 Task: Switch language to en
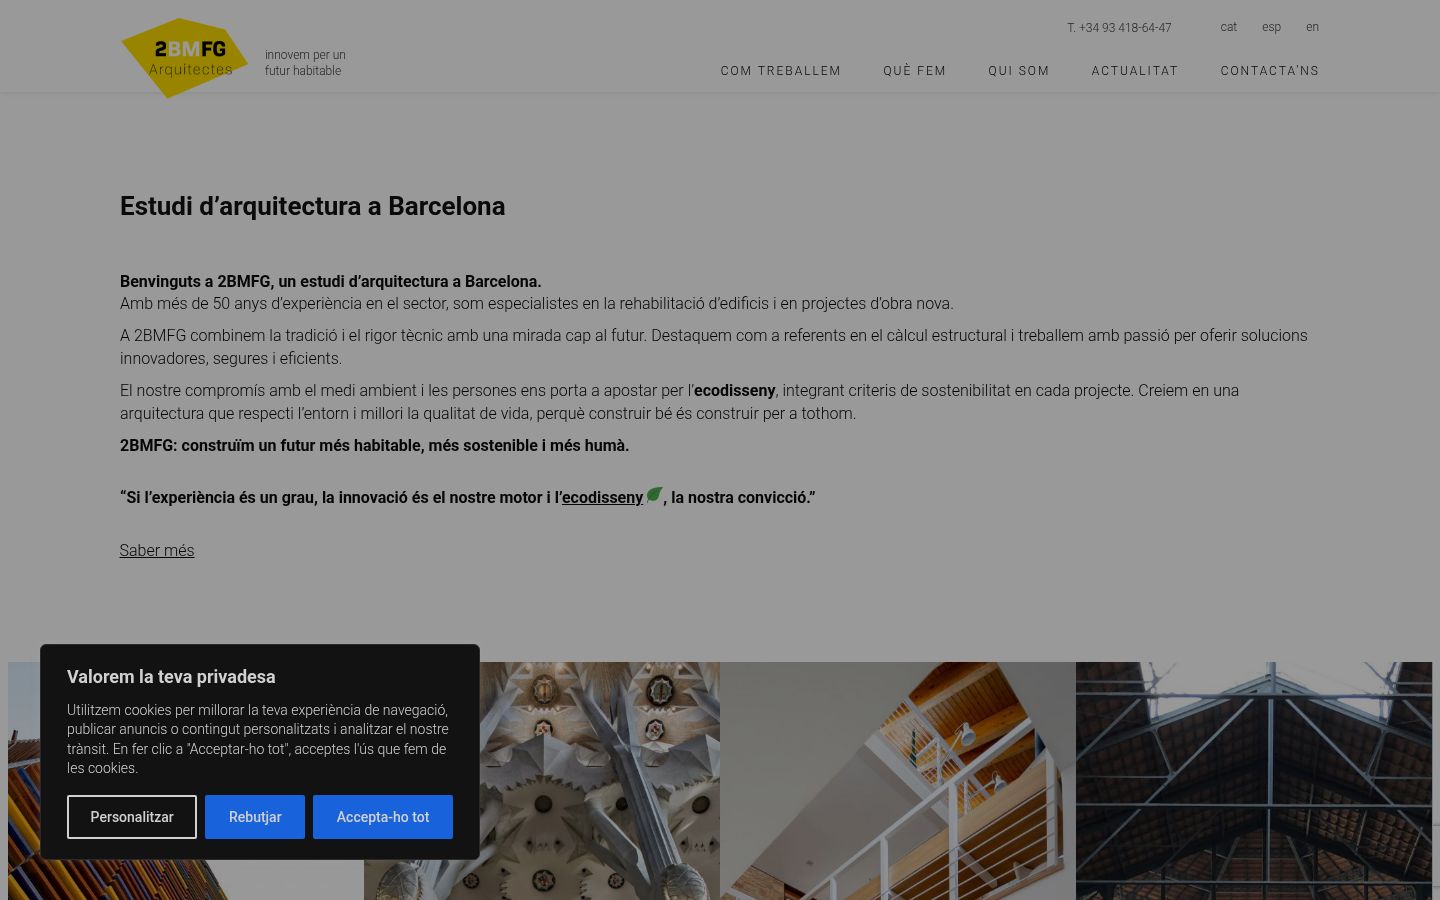[x=1312, y=27]
